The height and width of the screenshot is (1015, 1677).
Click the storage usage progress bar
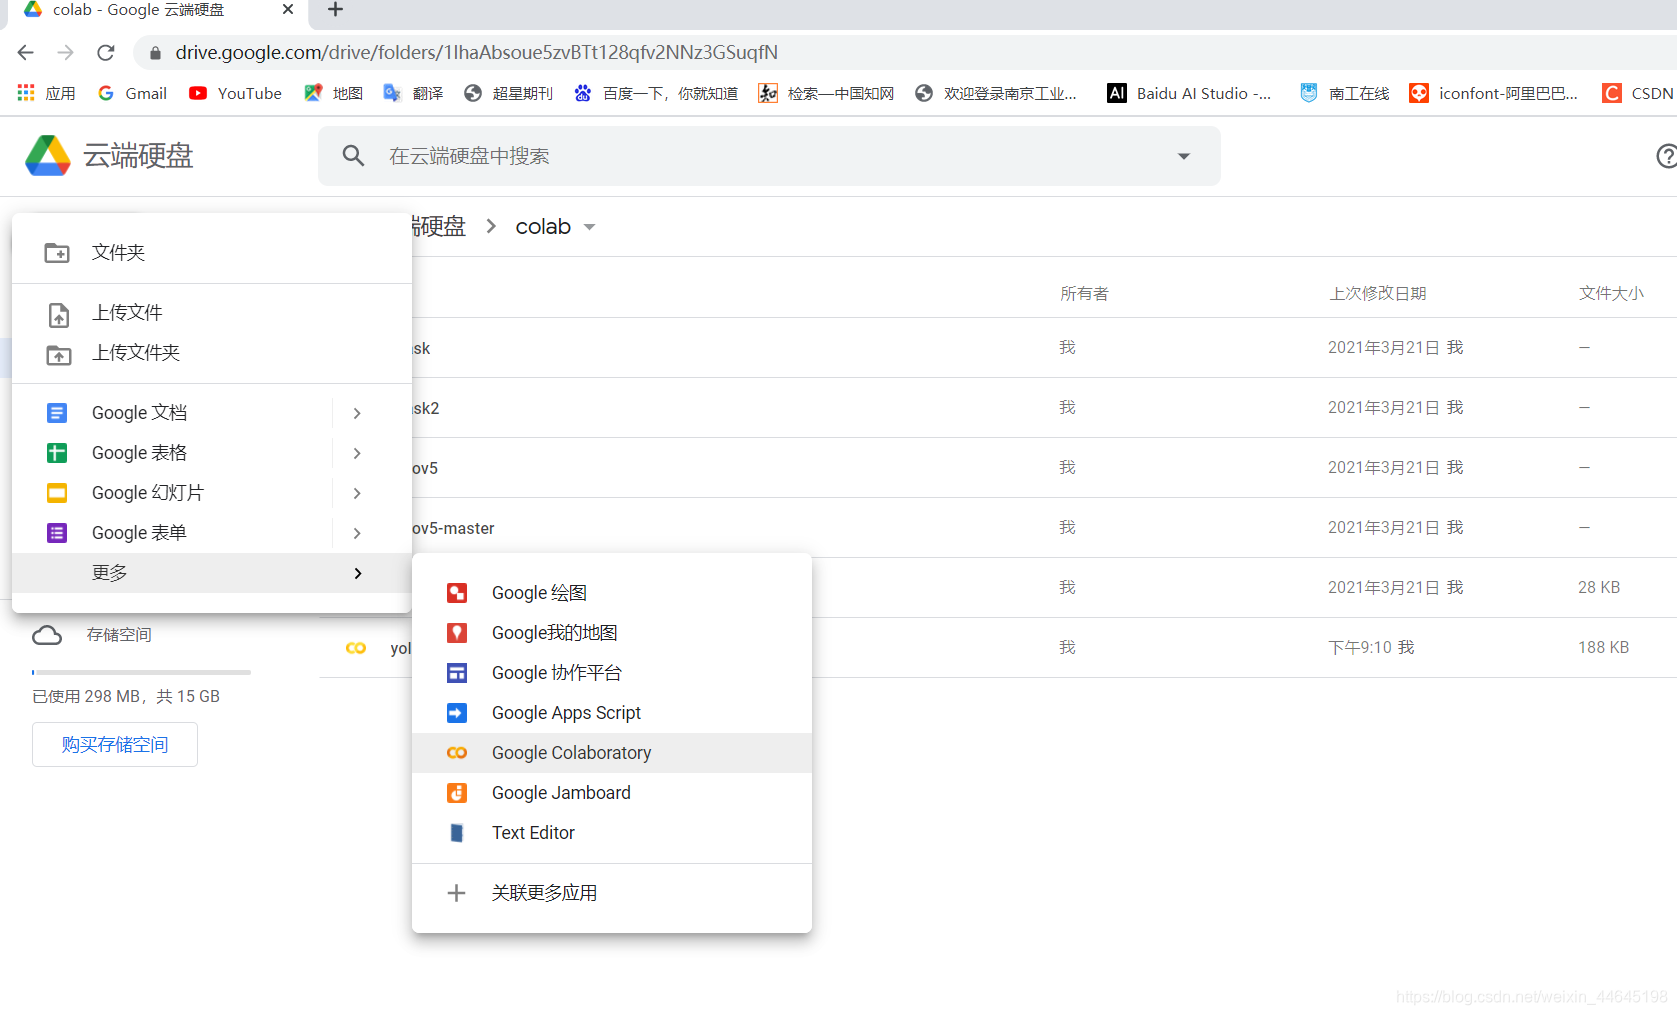coord(141,672)
